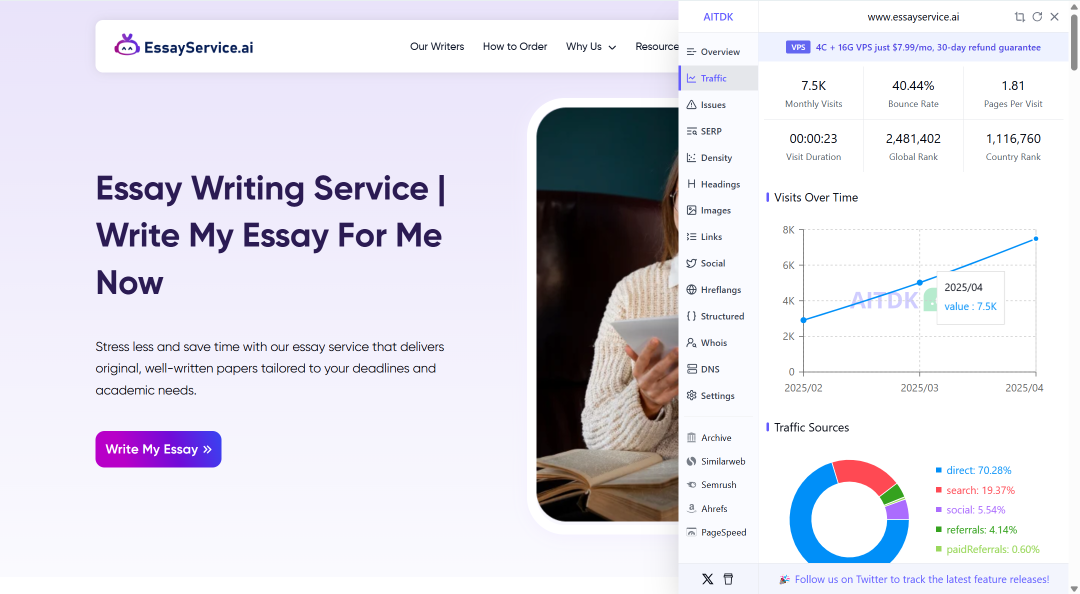Toggle the direct traffic legend swatch
1080x594 pixels.
click(x=939, y=470)
